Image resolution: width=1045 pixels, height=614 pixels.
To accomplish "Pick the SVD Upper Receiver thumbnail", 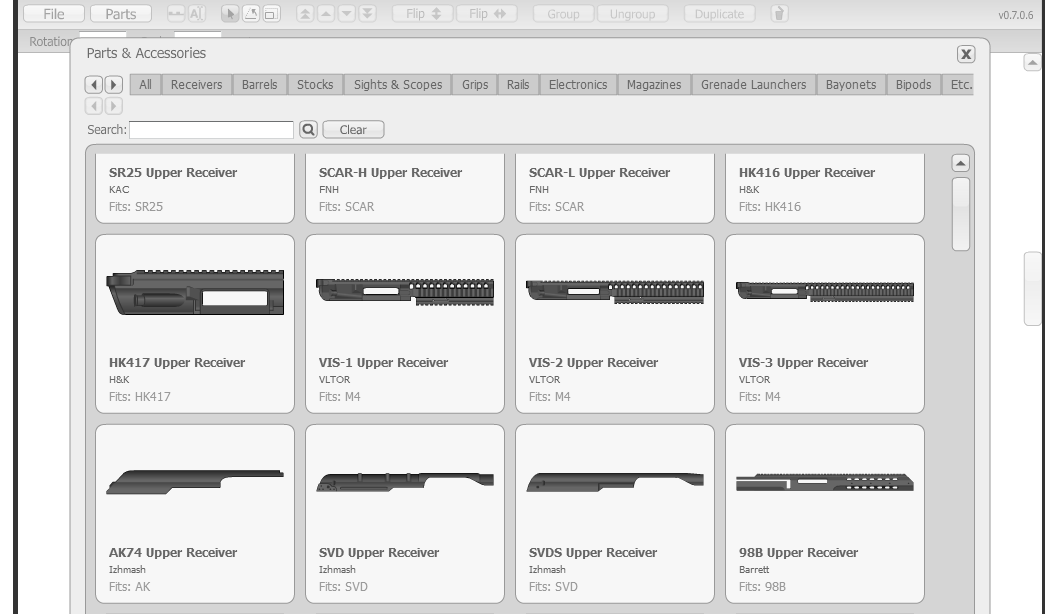I will [405, 482].
